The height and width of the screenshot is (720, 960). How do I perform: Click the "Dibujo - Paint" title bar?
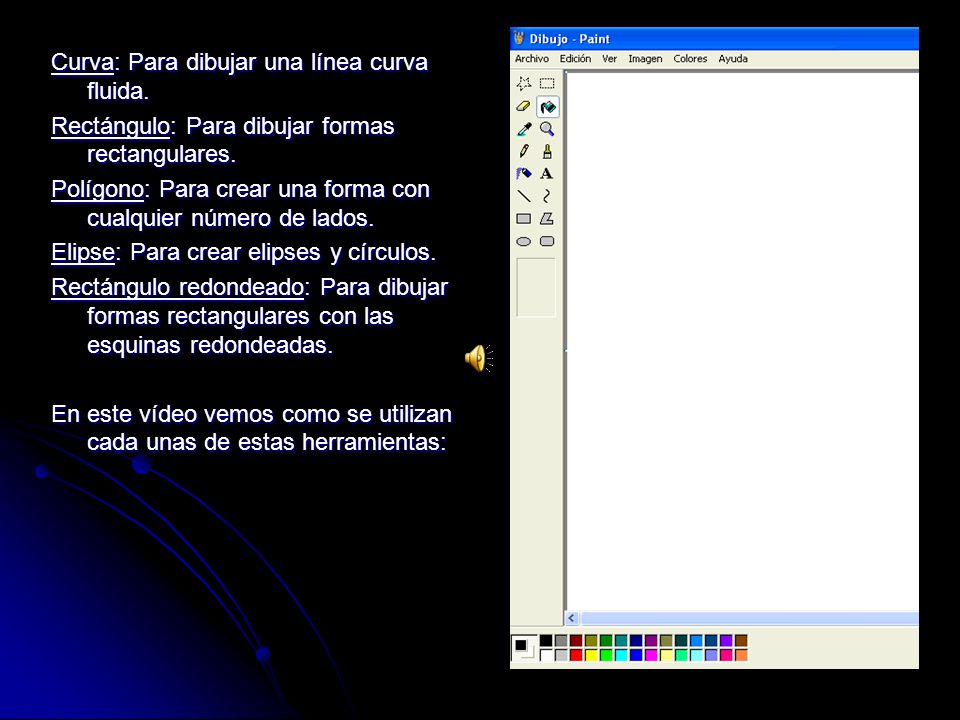point(714,39)
